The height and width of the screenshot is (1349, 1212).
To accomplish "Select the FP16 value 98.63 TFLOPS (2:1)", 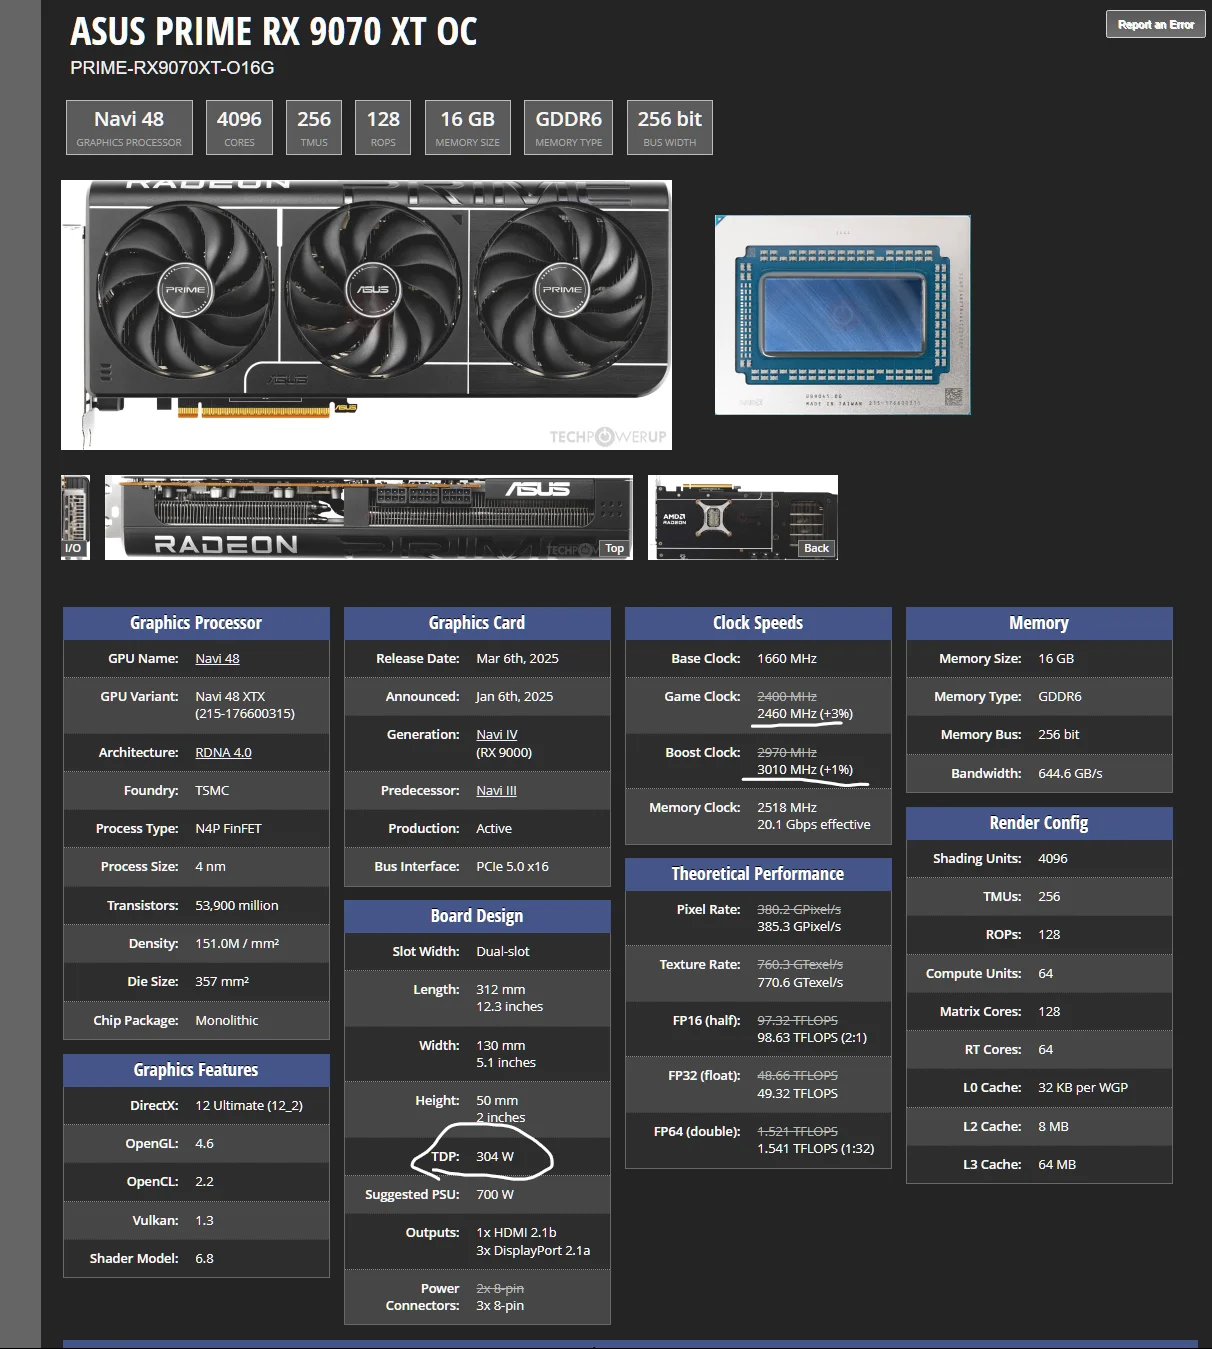I will tap(812, 1037).
